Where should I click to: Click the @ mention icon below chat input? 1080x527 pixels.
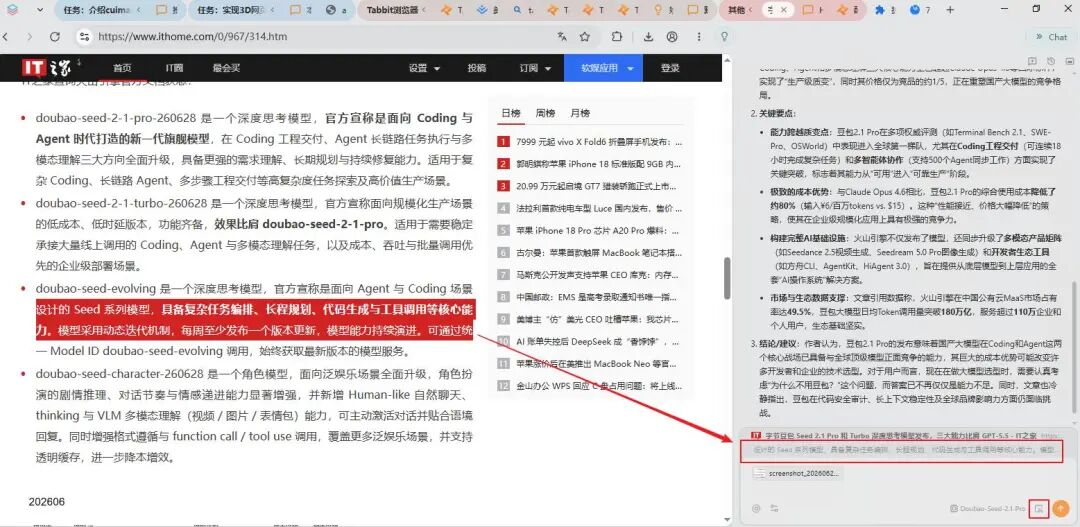click(756, 508)
